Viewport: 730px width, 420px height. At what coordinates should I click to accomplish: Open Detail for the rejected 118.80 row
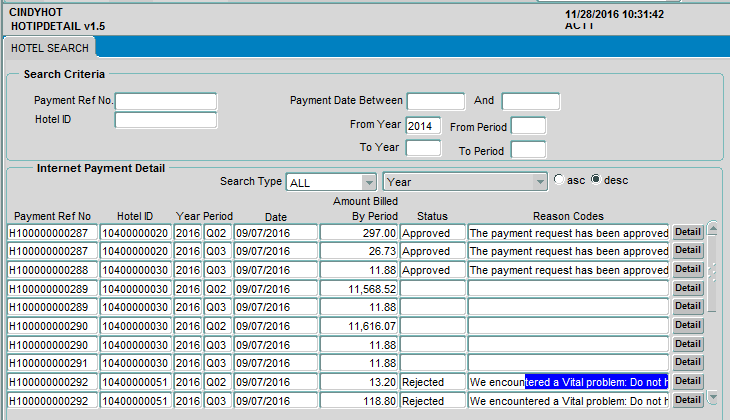coord(687,400)
